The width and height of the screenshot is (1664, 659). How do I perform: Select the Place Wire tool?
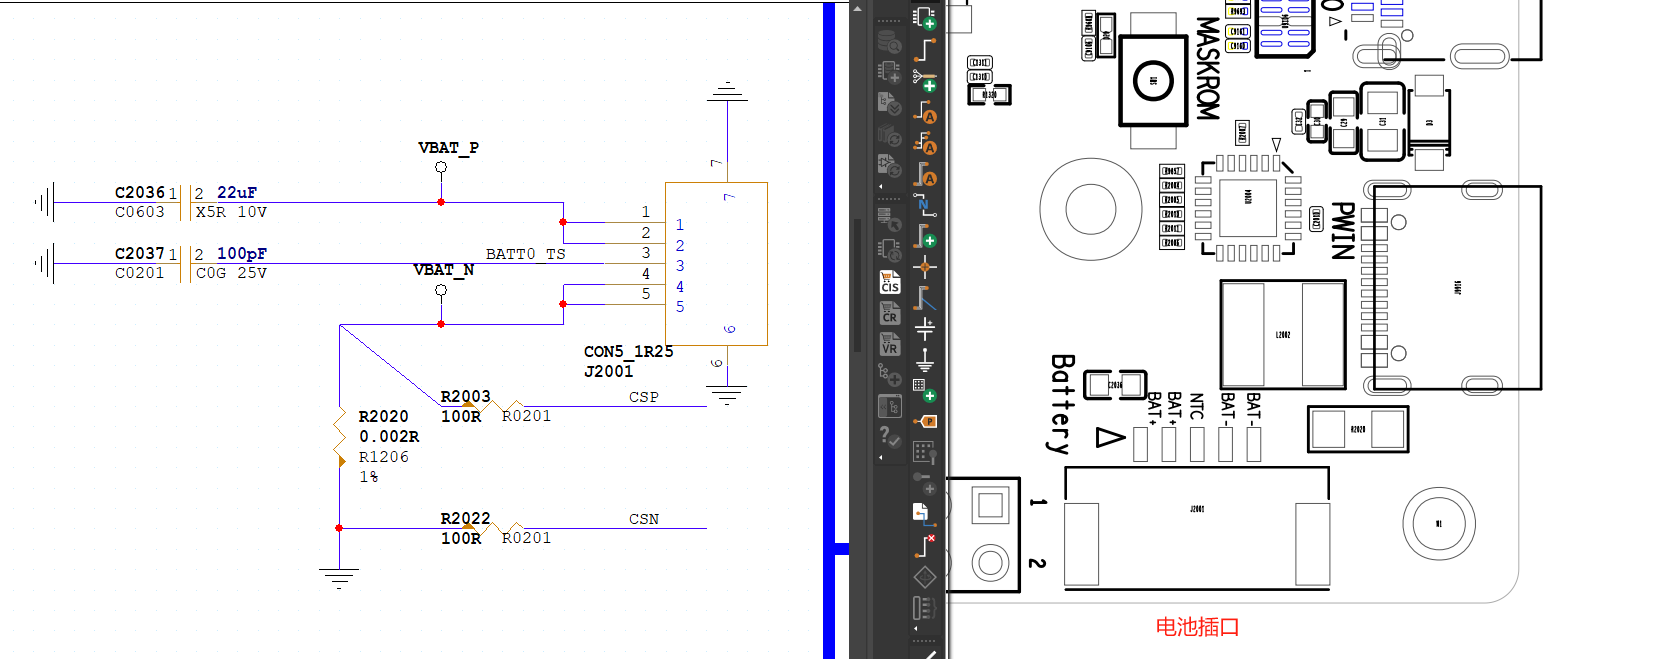point(925,49)
